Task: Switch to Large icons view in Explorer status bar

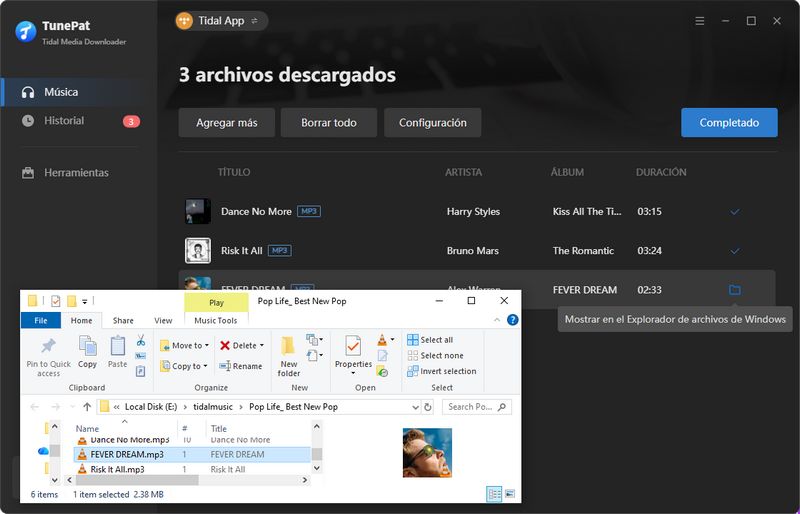Action: coord(509,494)
